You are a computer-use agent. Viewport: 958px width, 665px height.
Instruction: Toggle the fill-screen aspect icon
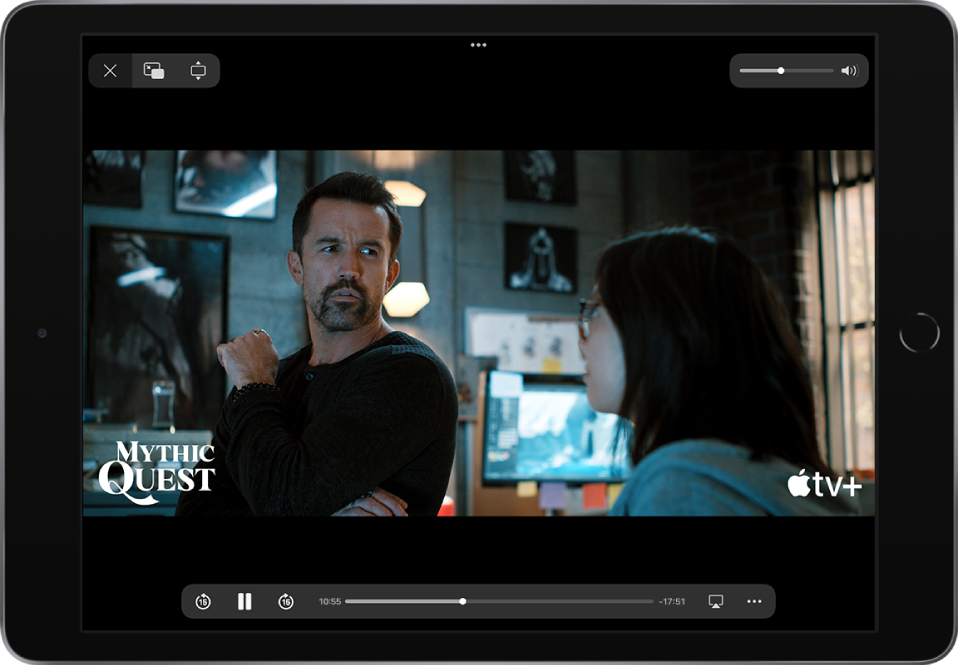(198, 71)
